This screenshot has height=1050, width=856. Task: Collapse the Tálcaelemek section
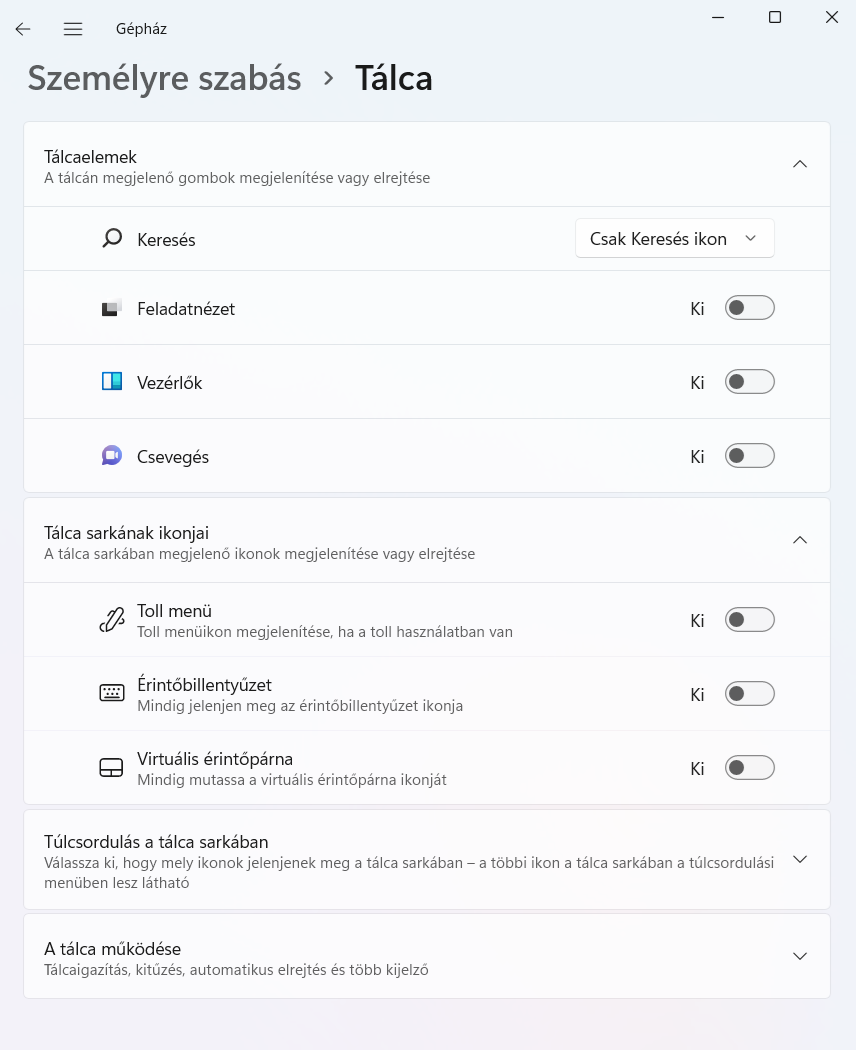(800, 164)
